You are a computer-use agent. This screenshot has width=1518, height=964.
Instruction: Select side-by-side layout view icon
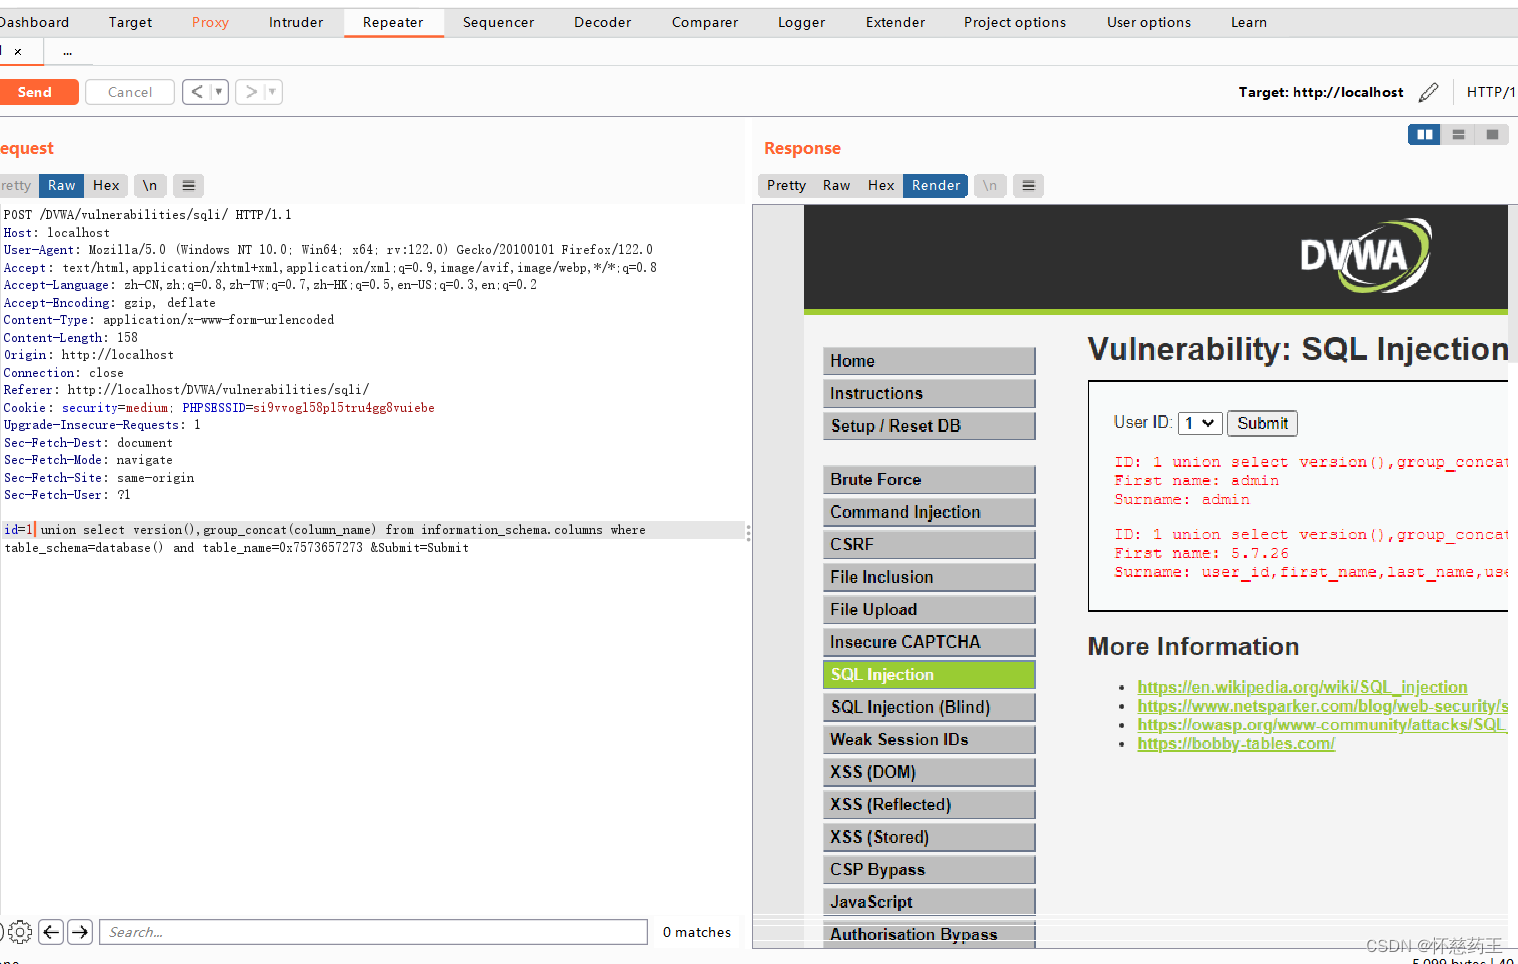pyautogui.click(x=1424, y=134)
